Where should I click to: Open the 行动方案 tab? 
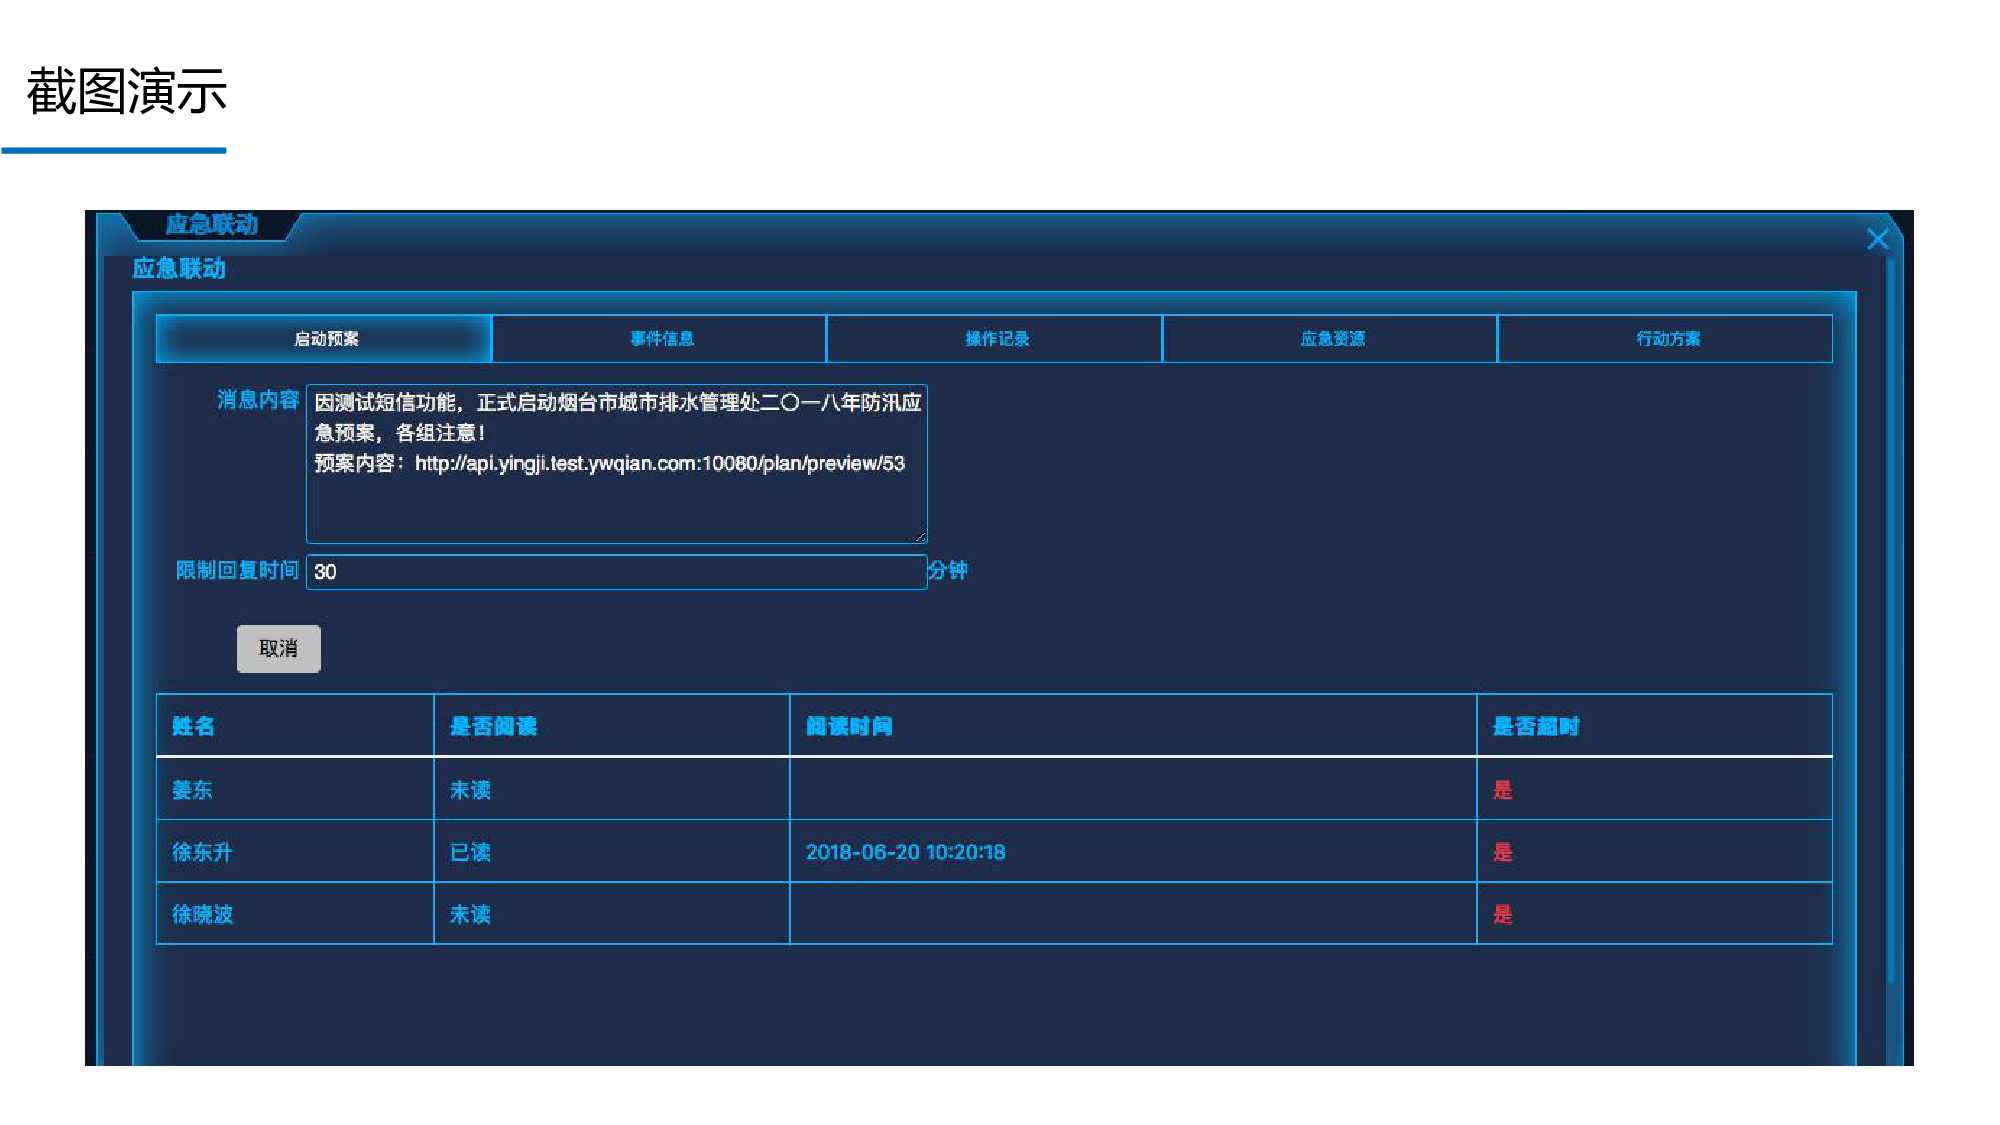click(1666, 339)
